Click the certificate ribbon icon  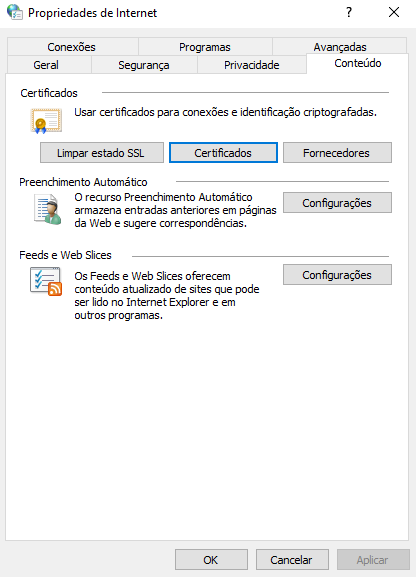click(x=46, y=121)
